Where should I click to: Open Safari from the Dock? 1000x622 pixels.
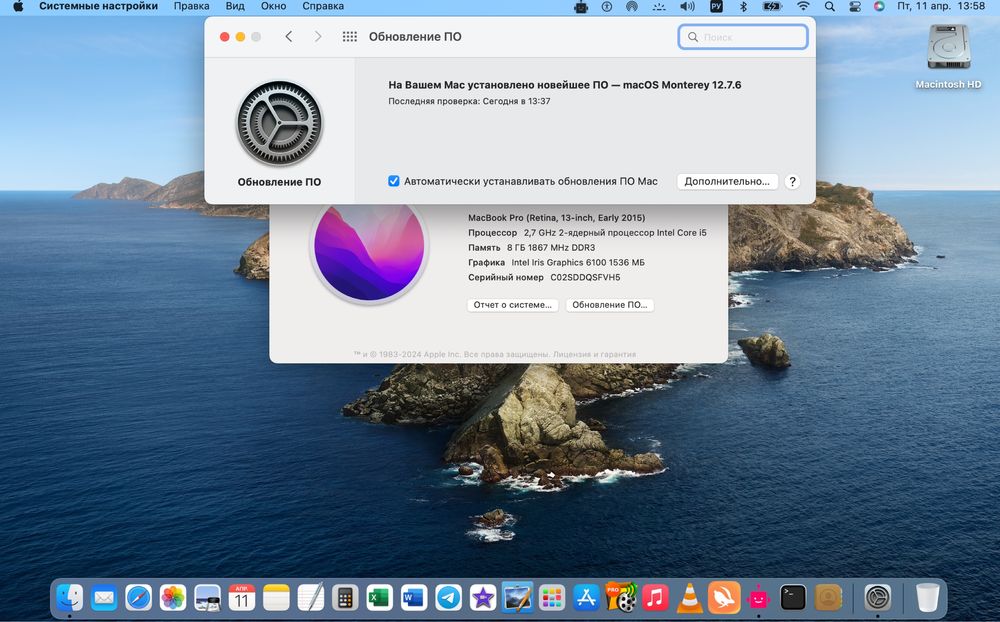[138, 598]
